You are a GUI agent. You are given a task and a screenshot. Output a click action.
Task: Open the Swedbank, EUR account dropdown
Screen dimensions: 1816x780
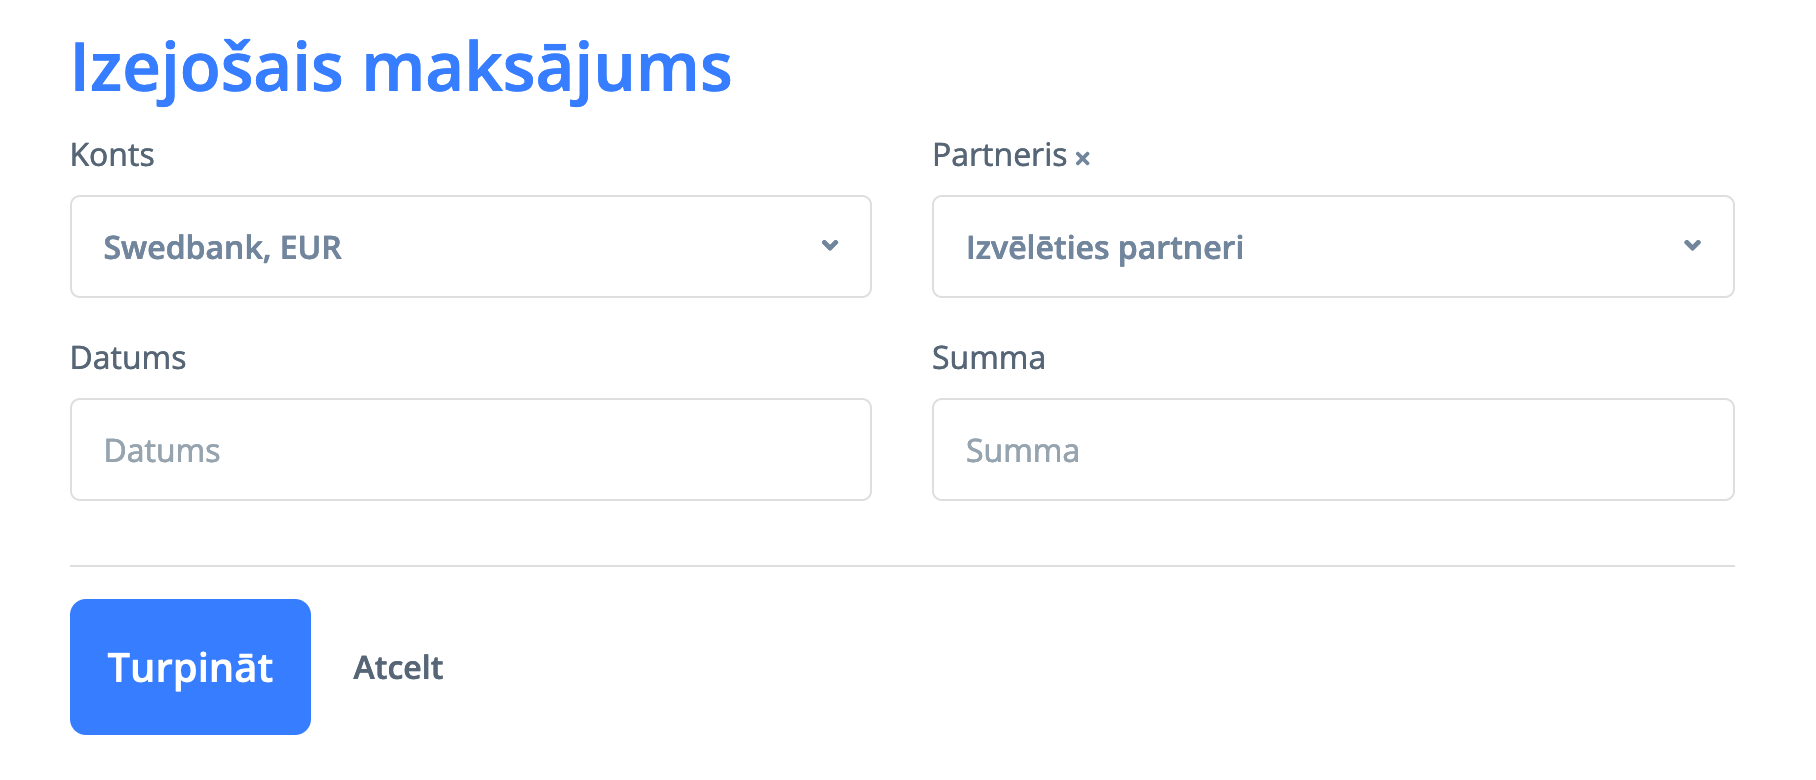click(470, 247)
